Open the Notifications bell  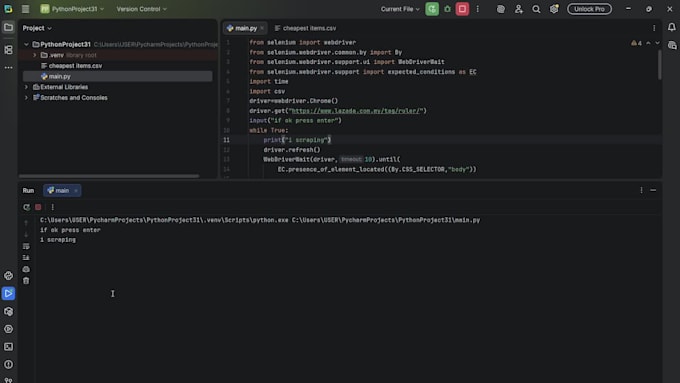tap(671, 27)
